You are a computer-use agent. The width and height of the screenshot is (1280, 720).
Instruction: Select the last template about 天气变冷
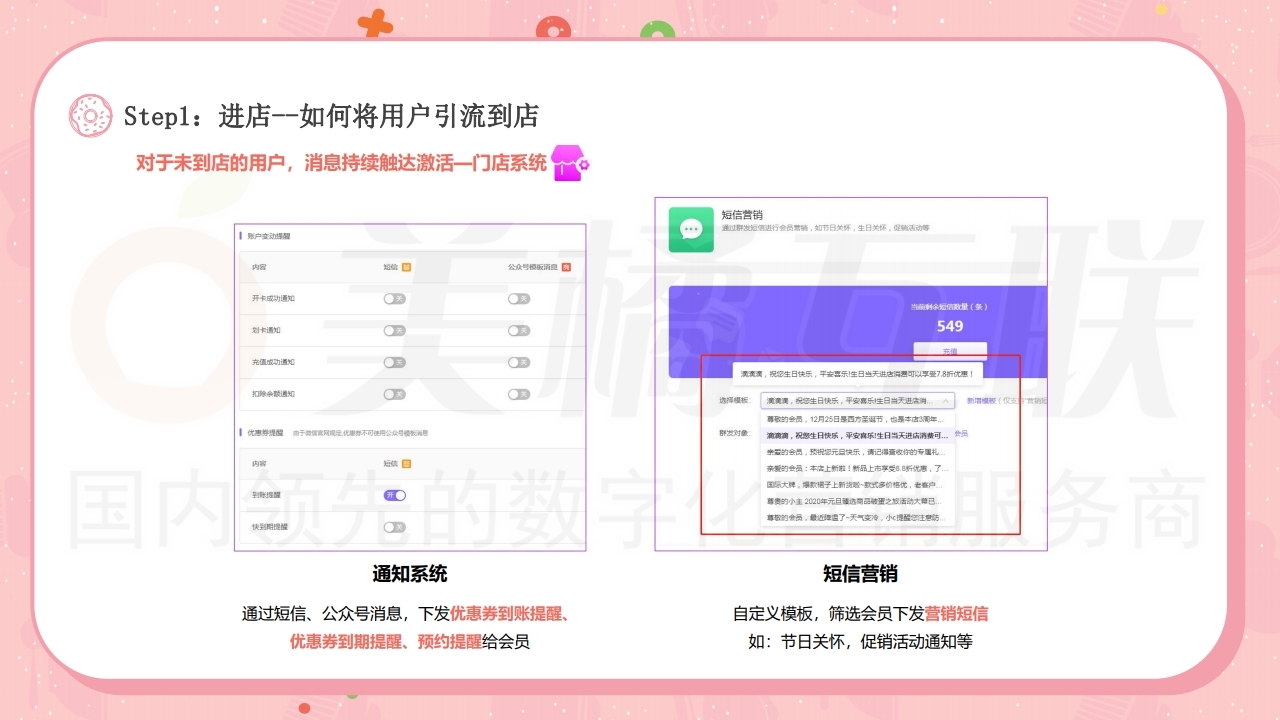pos(857,517)
